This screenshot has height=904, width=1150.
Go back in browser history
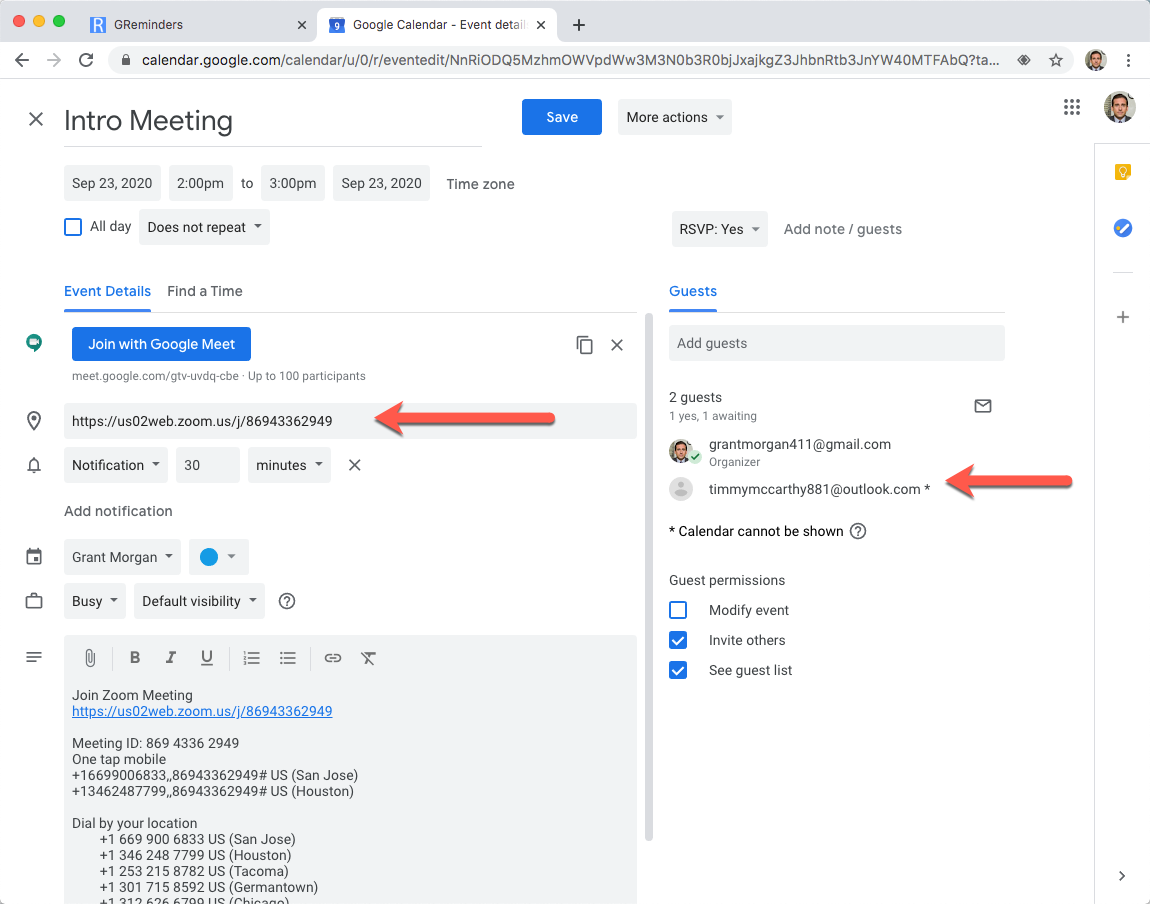coord(22,60)
